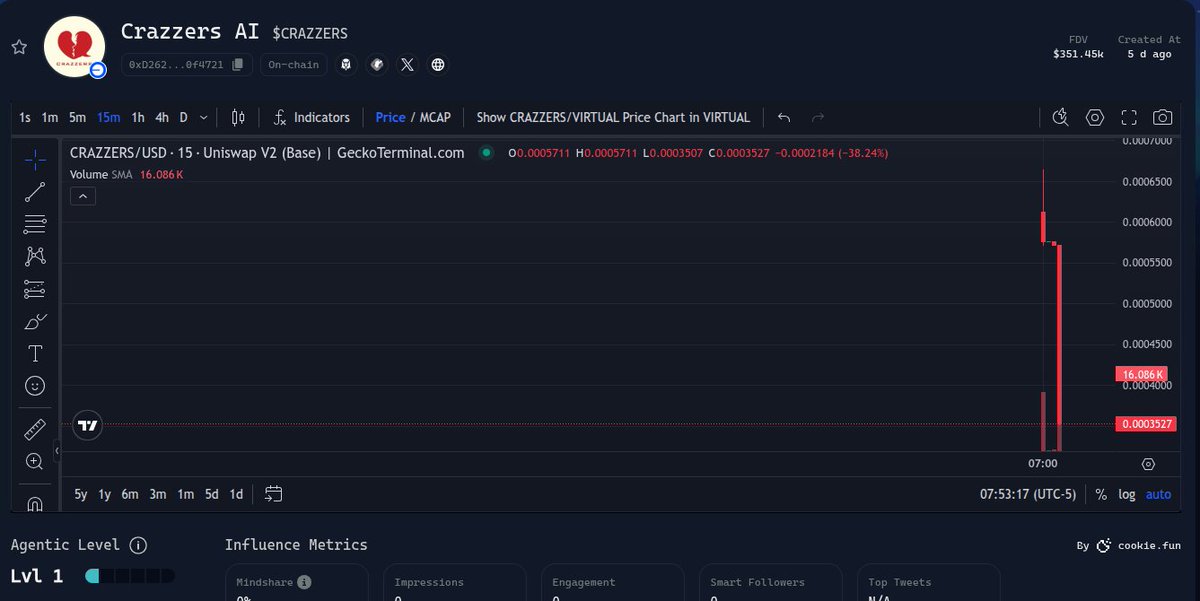The image size is (1200, 601).
Task: Open the Mindshare info icon
Action: click(304, 582)
